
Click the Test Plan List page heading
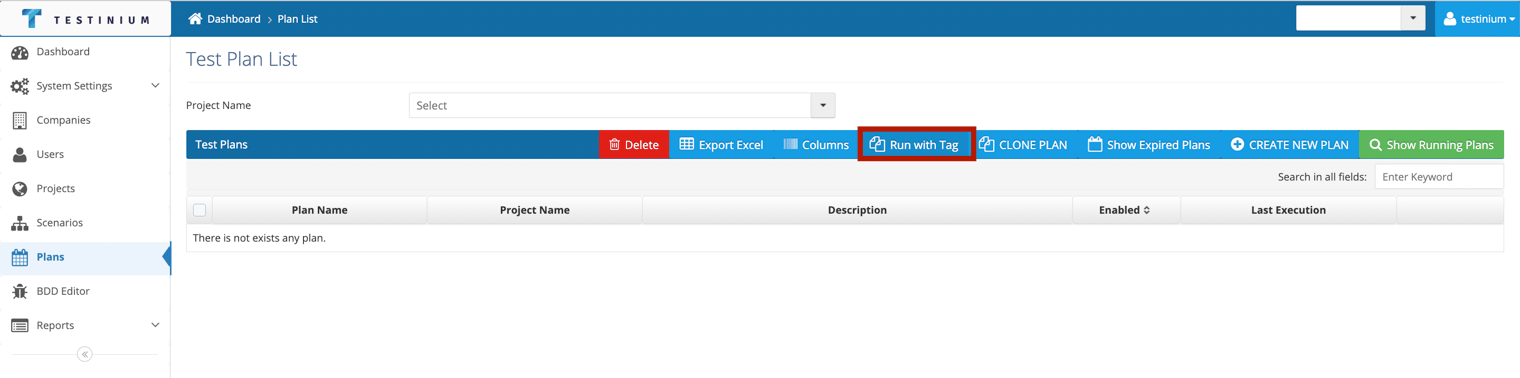point(241,59)
